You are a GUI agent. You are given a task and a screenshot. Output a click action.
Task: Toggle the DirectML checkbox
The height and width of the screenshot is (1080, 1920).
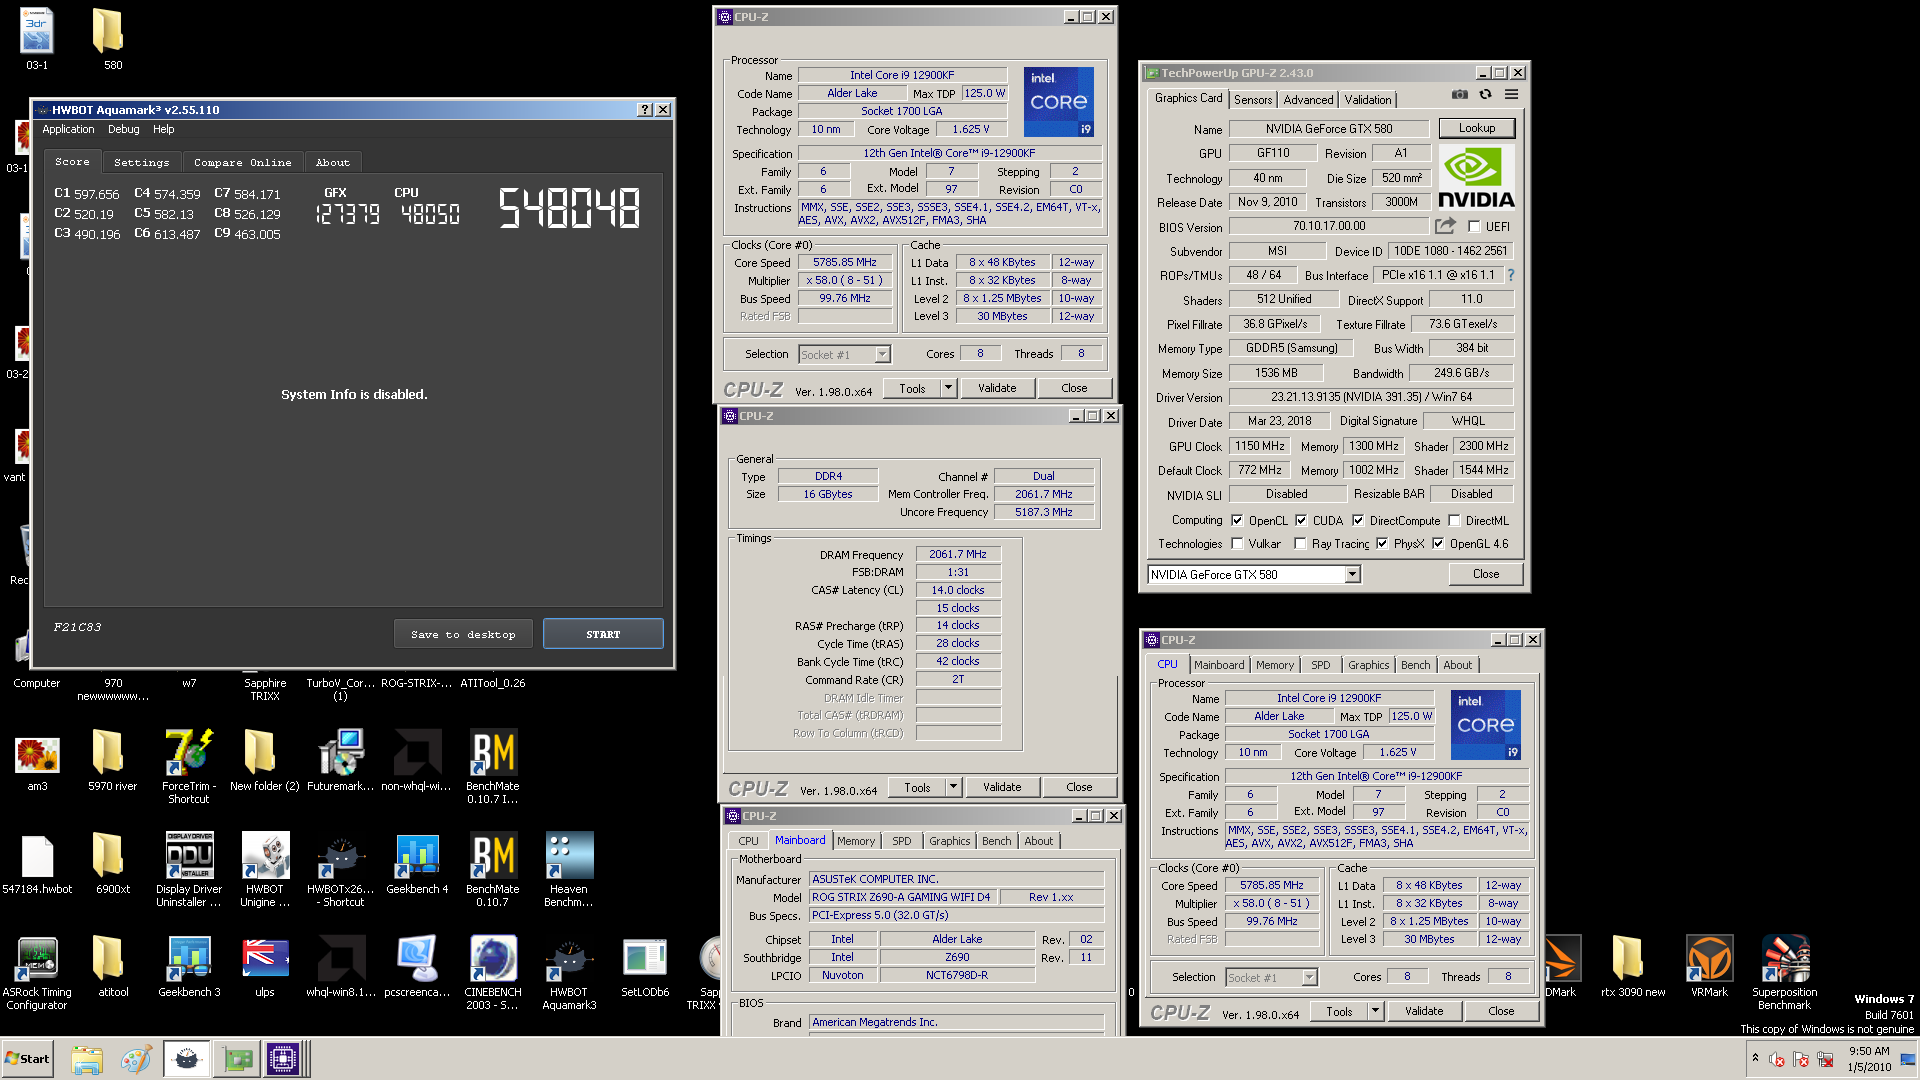pos(1454,520)
